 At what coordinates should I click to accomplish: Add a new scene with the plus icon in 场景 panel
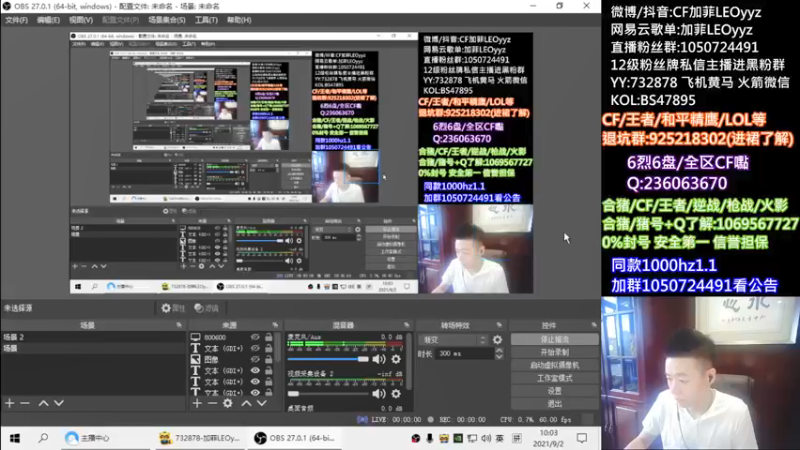(10, 403)
